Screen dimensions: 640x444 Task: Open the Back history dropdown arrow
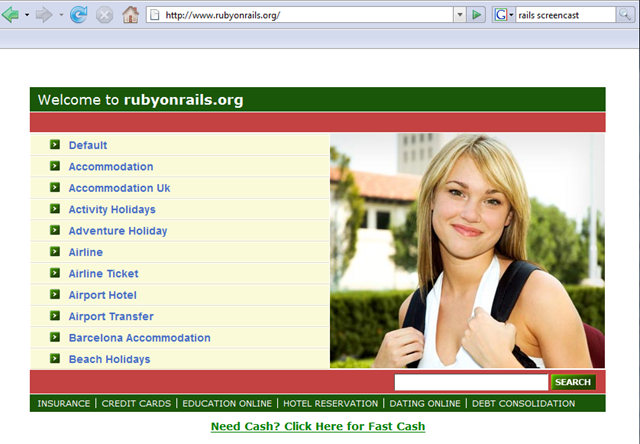[27, 15]
